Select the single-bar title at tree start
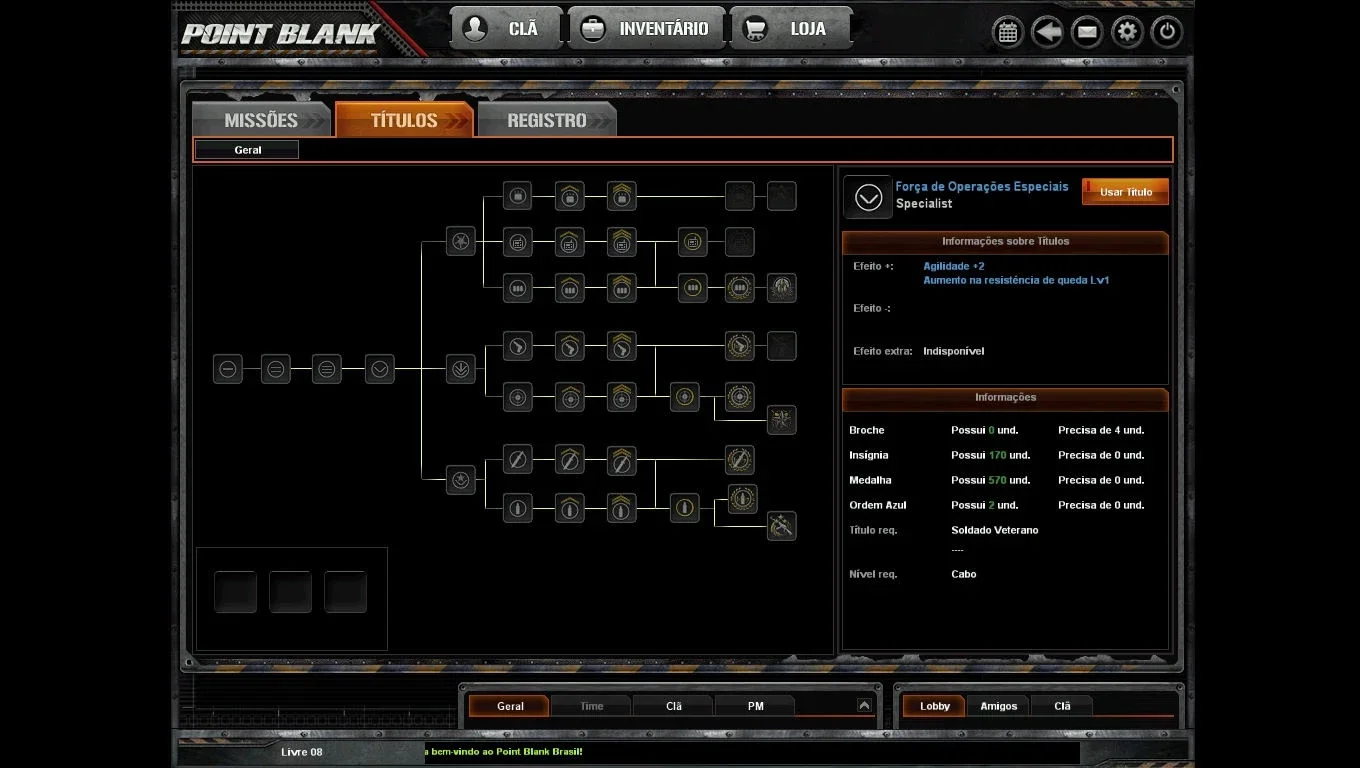This screenshot has width=1360, height=768. coord(228,369)
